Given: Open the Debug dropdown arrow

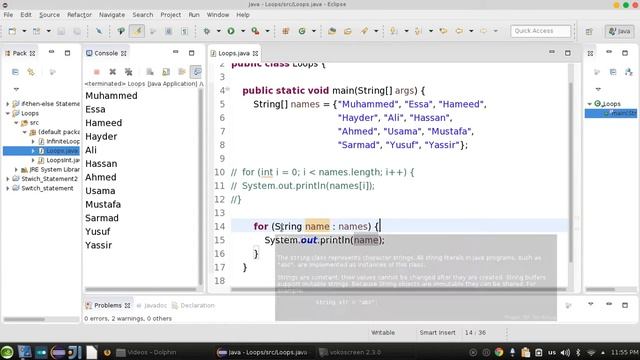Looking at the screenshot, I should (218, 31).
